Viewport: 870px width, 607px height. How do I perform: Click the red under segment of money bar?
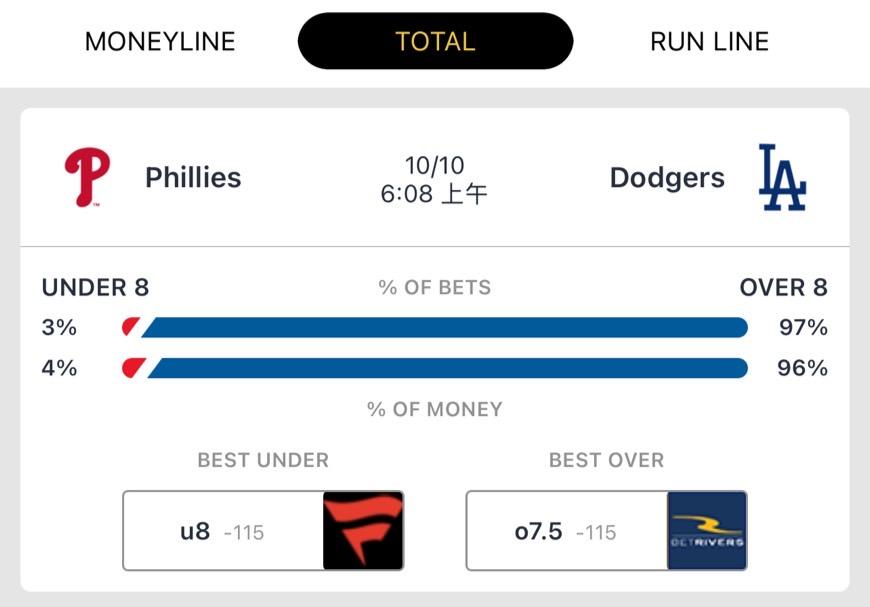coord(133,368)
